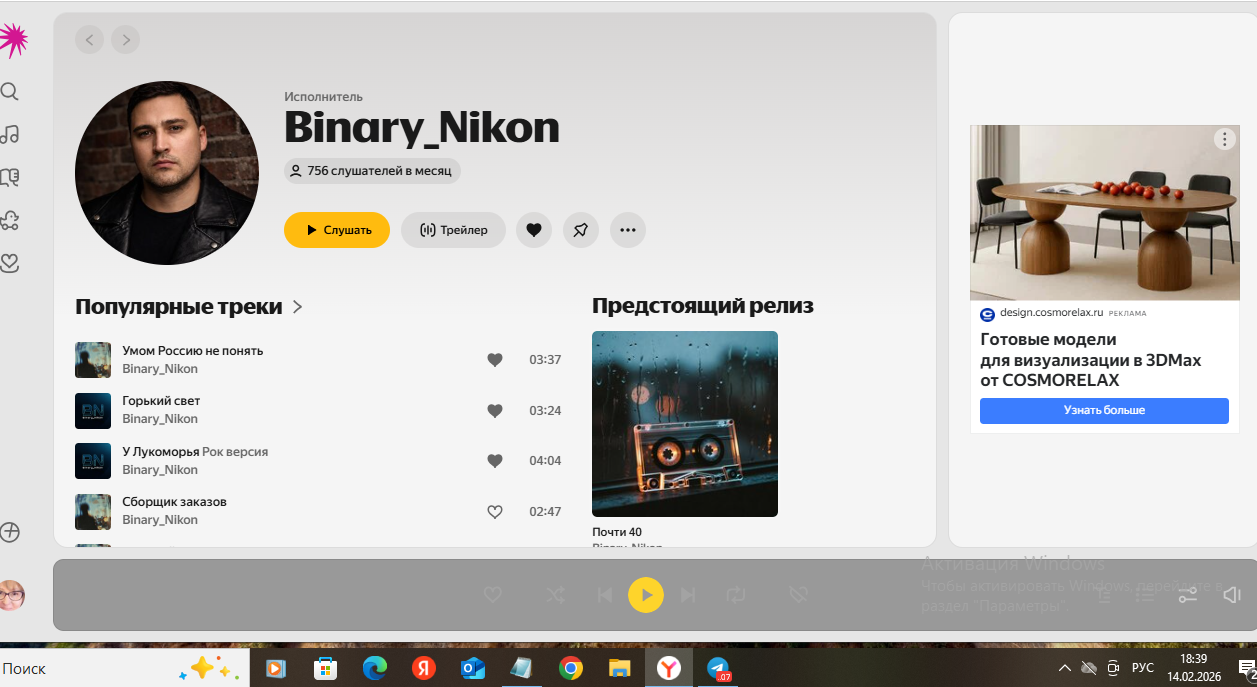
Task: Click the Binary_Nikon name under Горький свет
Action: pos(160,419)
